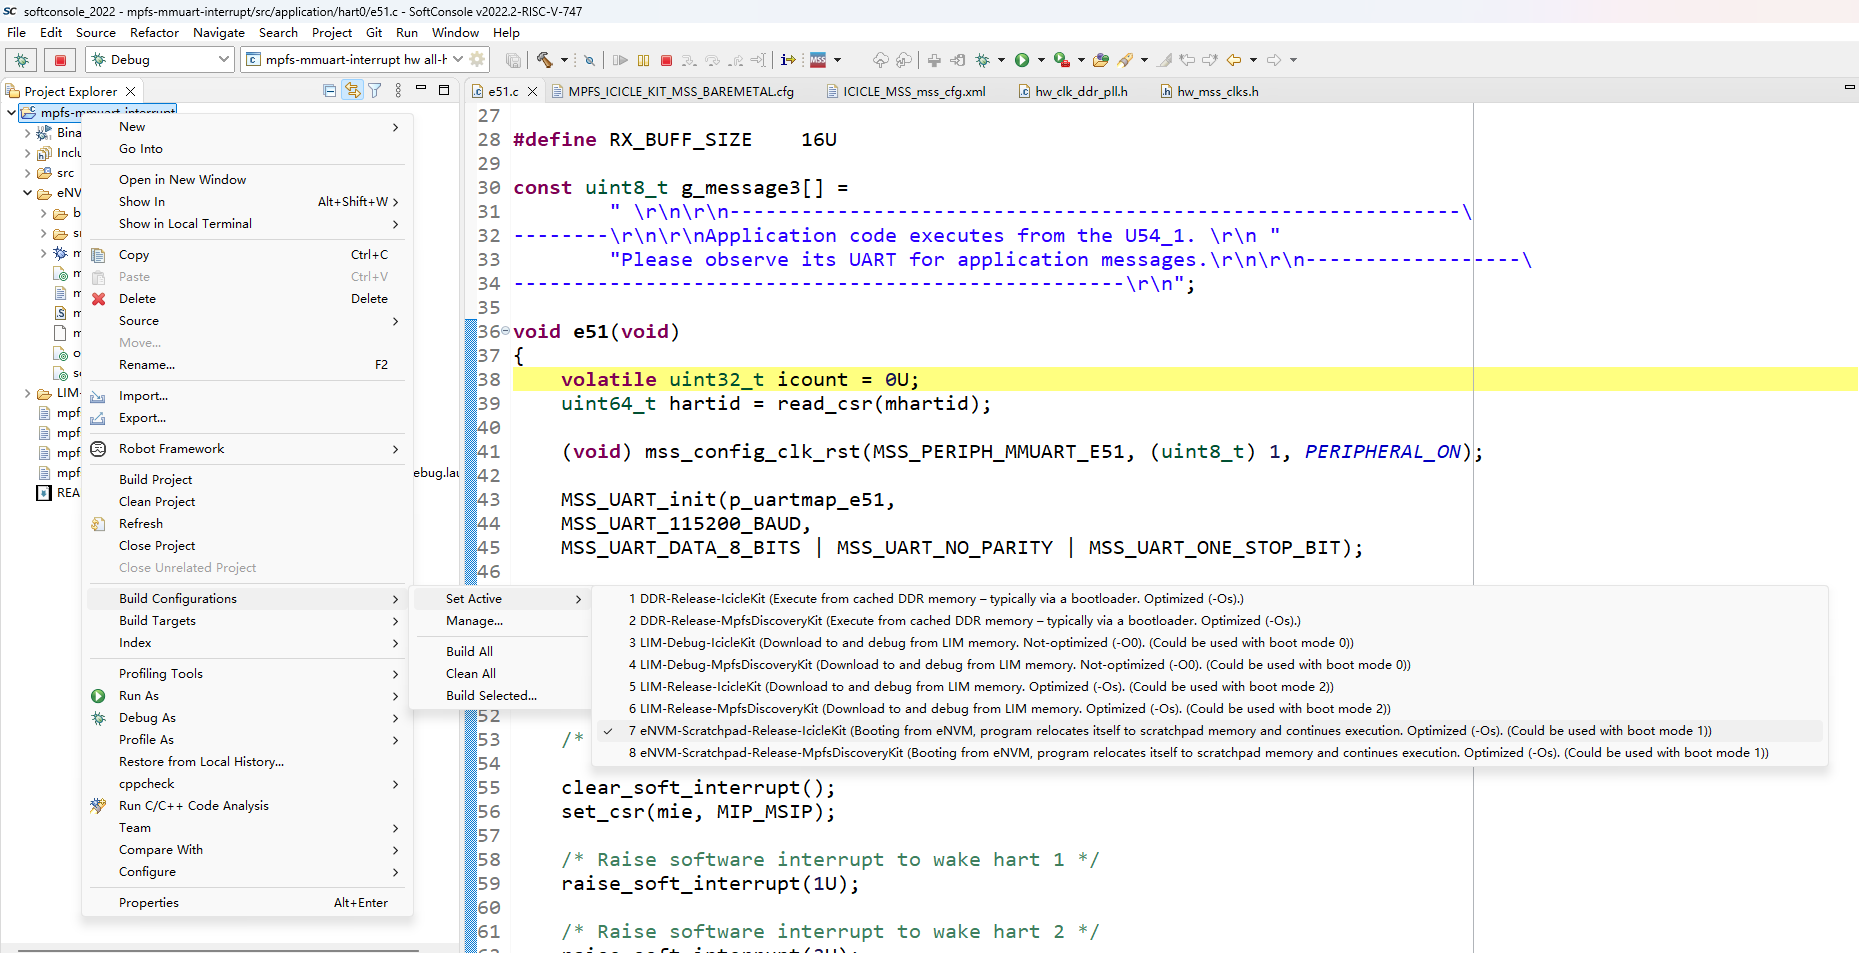The image size is (1859, 953).
Task: Select Manage... in Build Configurations submenu
Action: tap(500, 621)
